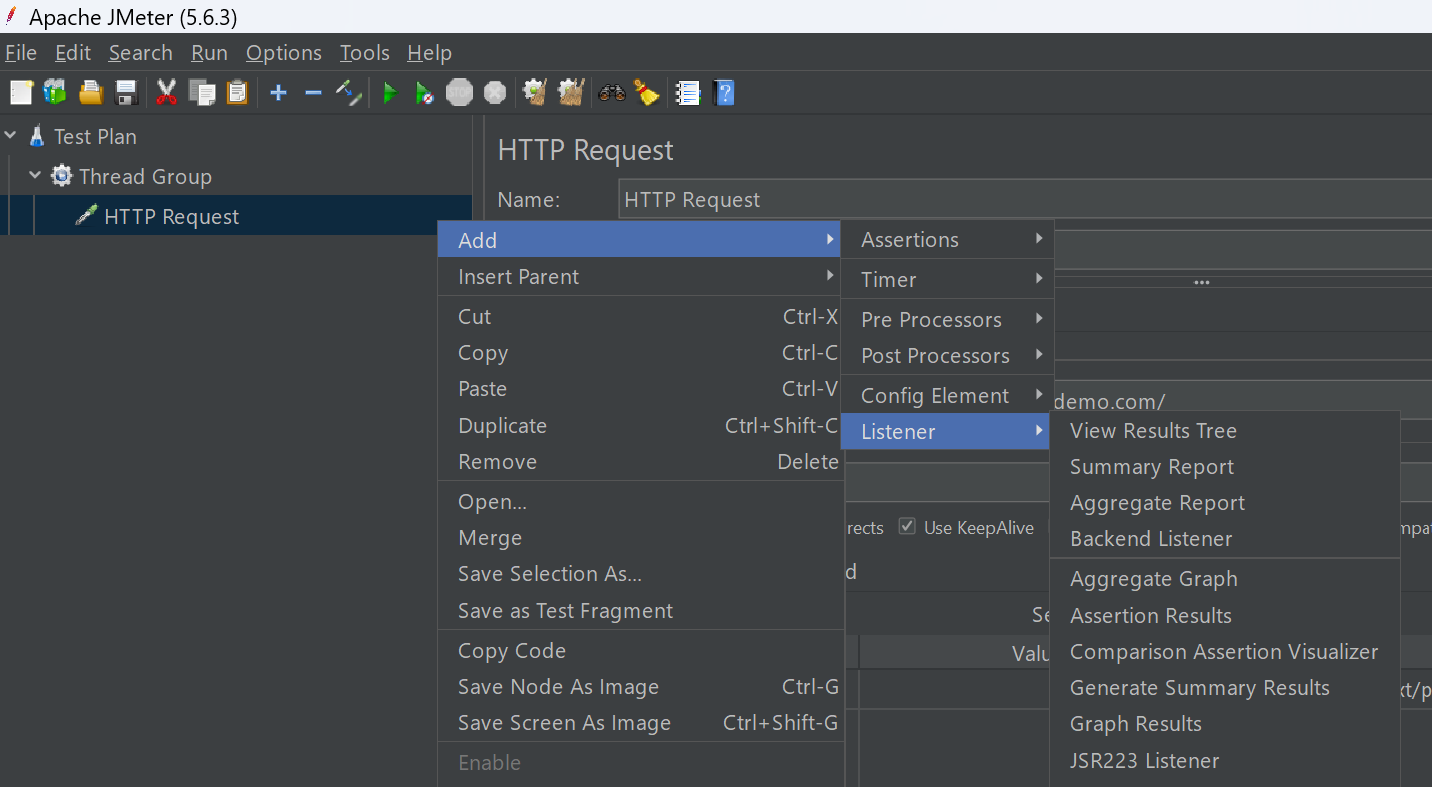Expand the Pre Processors submenu
This screenshot has height=787, width=1432.
[948, 320]
